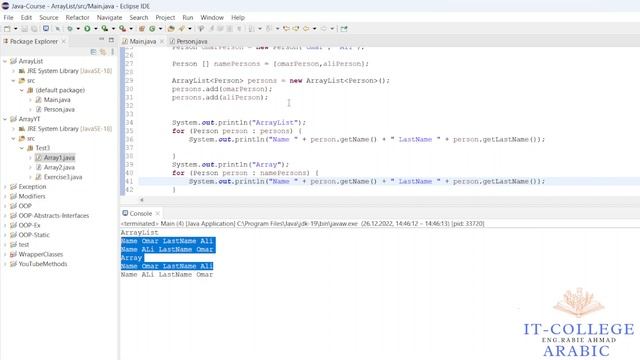Open the New wizard dropdown arrow
Image resolution: width=640 pixels, height=360 pixels.
(16, 29)
